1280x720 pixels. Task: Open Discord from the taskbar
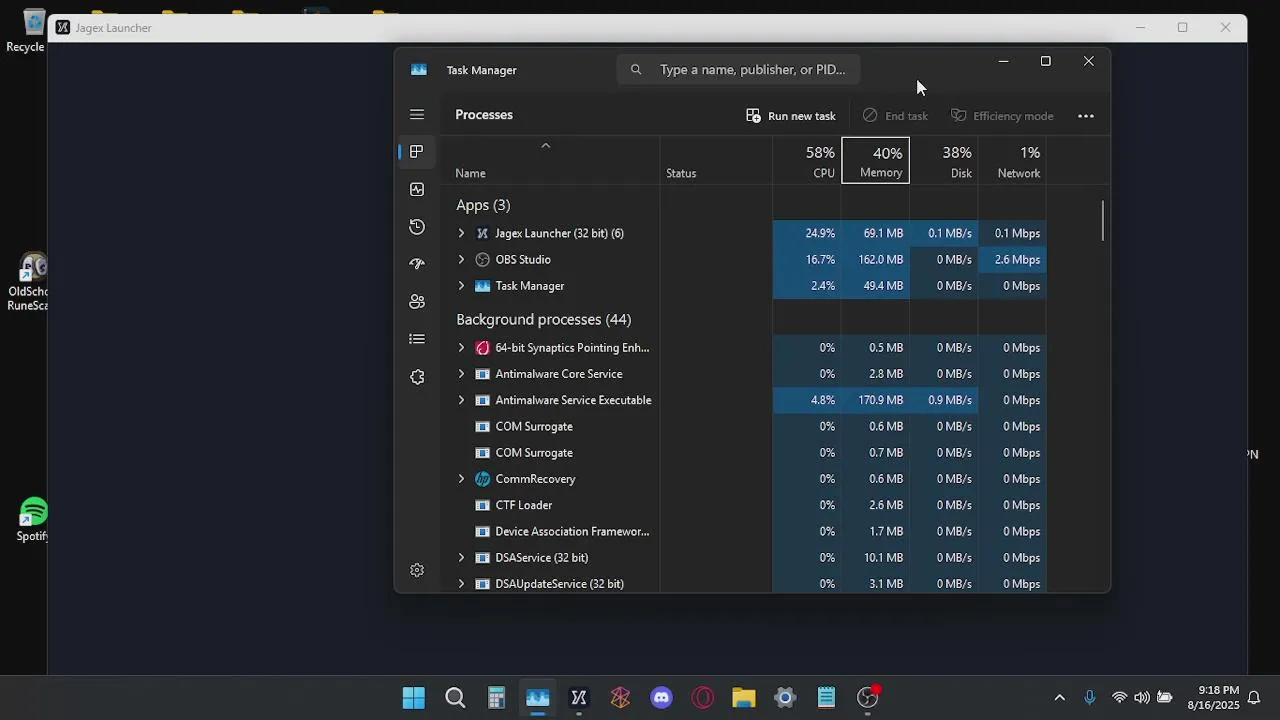click(662, 698)
